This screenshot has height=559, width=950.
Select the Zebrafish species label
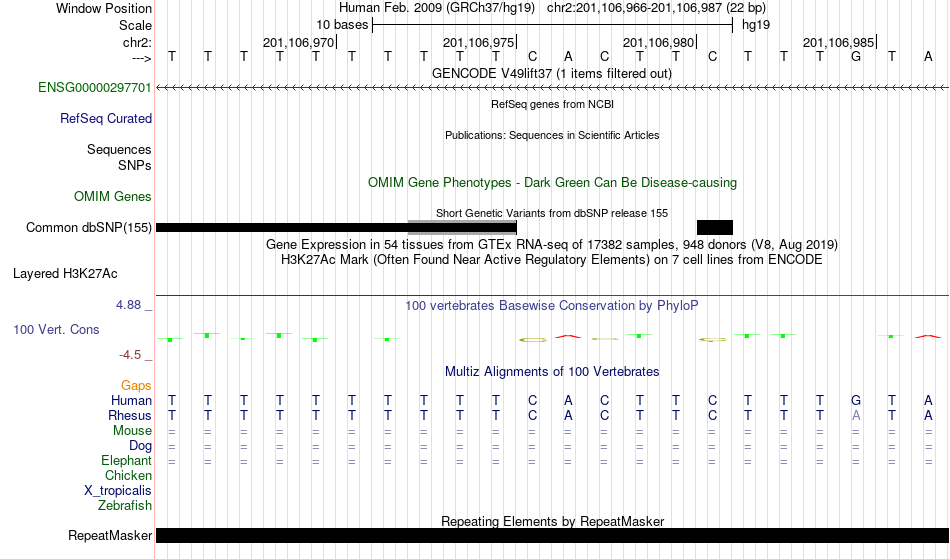[125, 506]
